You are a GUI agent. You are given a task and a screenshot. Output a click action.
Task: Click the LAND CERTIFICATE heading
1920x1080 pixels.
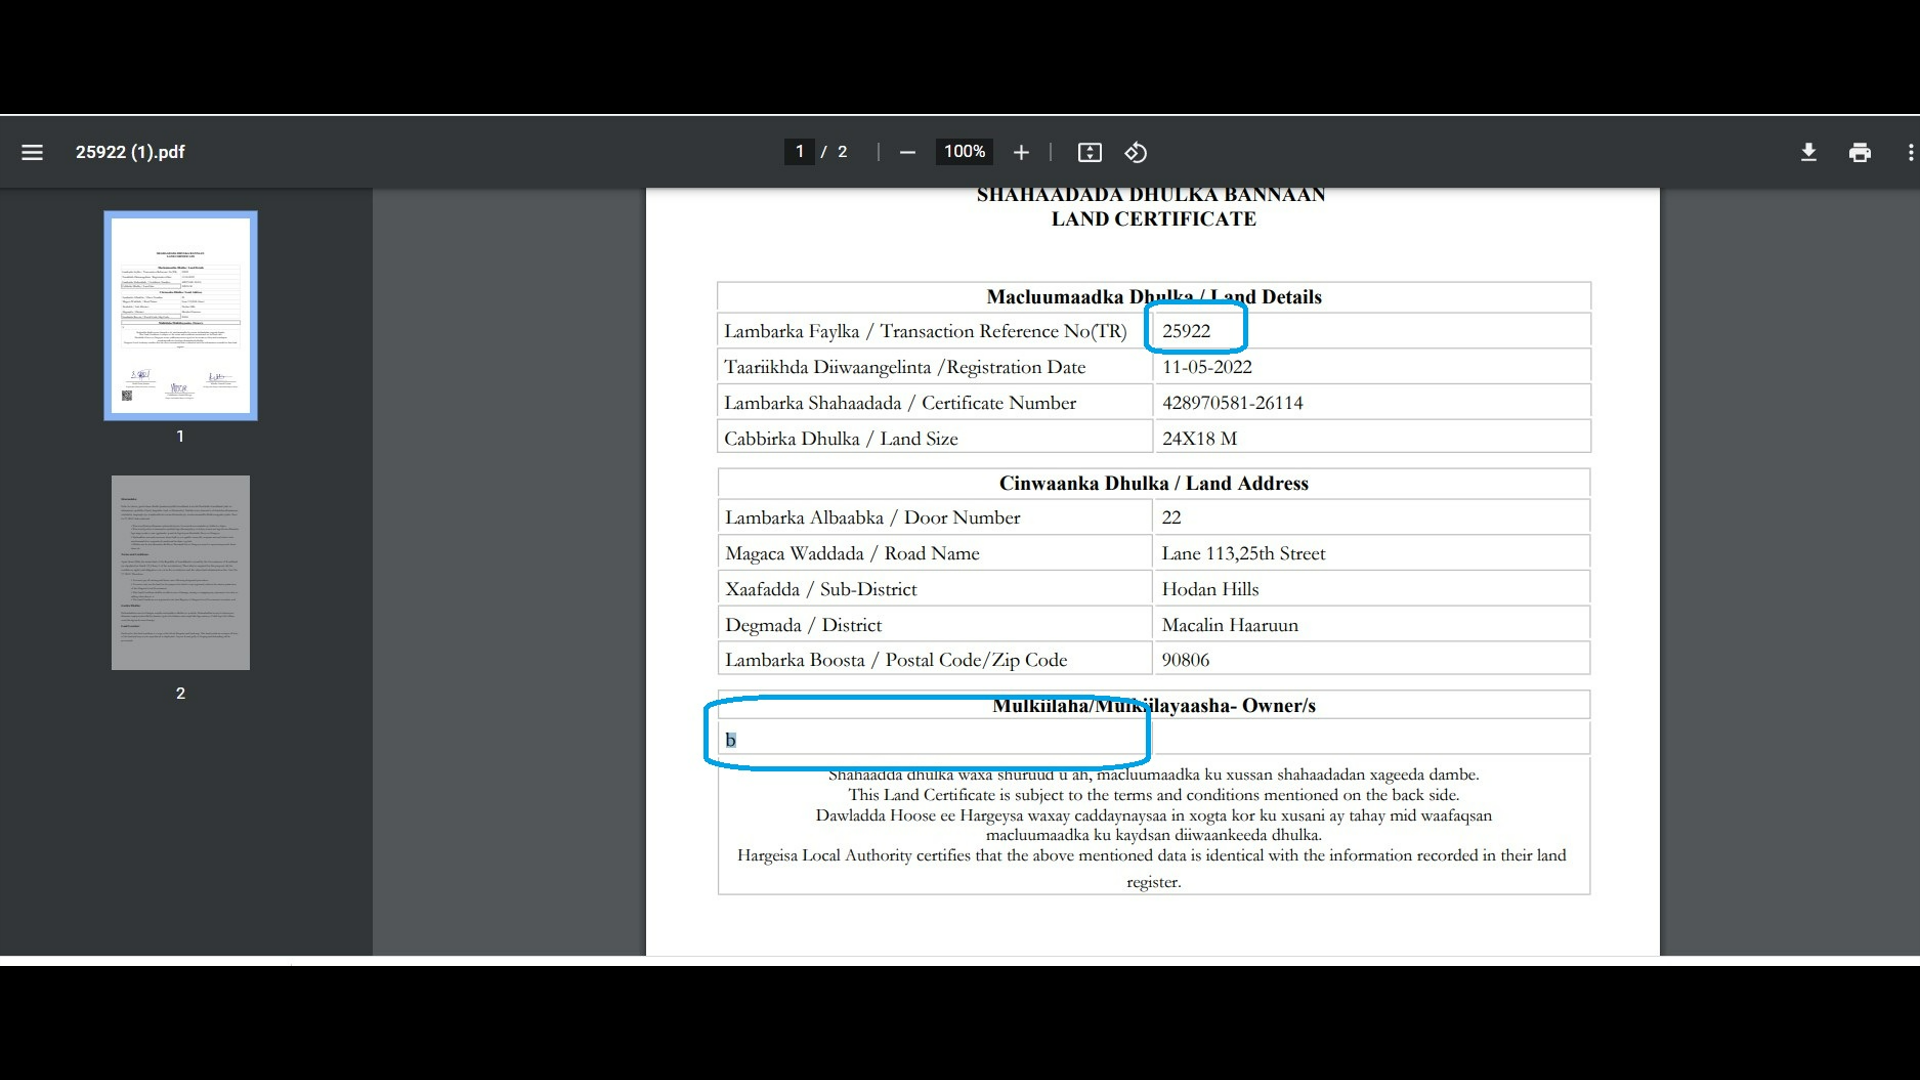click(x=1153, y=219)
